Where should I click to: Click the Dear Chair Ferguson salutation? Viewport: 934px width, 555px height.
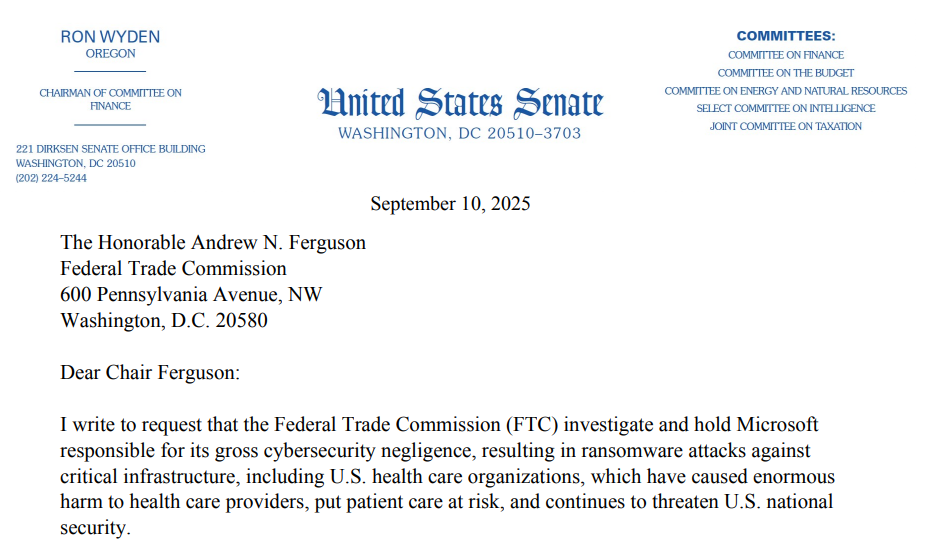pyautogui.click(x=150, y=373)
